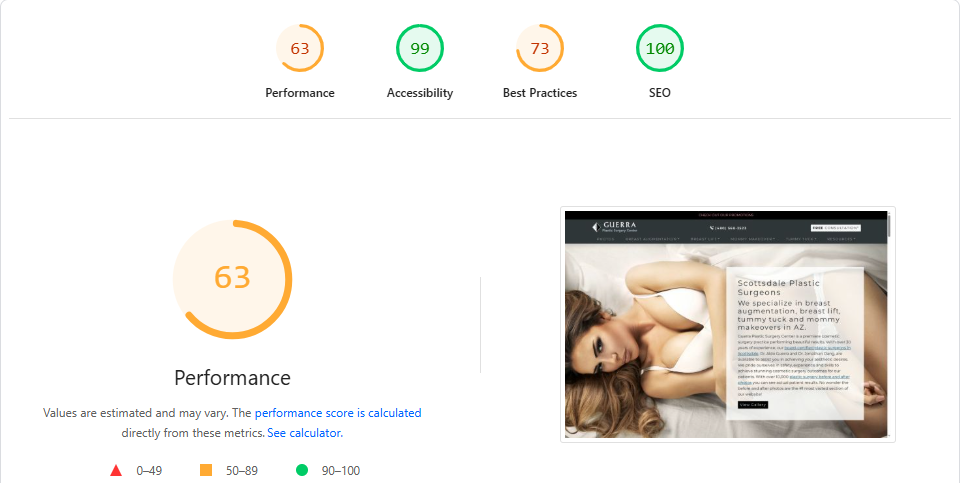
Task: Click the preview screenshot scrollbar thumb
Action: coord(889,226)
